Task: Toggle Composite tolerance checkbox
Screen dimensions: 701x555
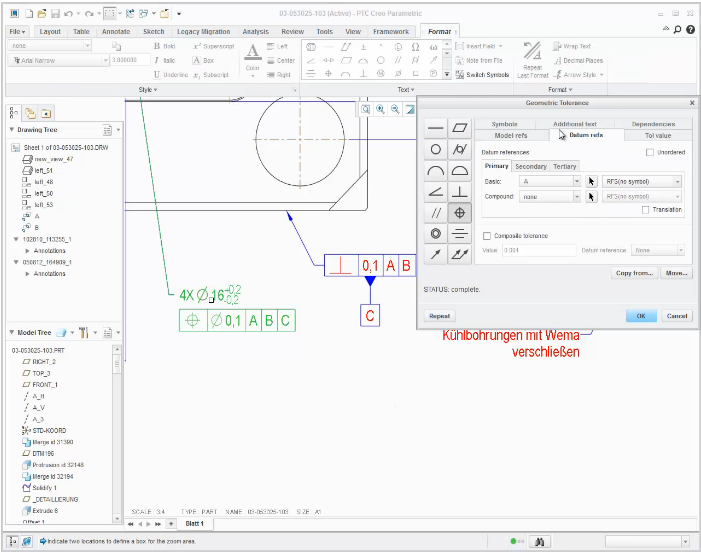Action: point(487,236)
